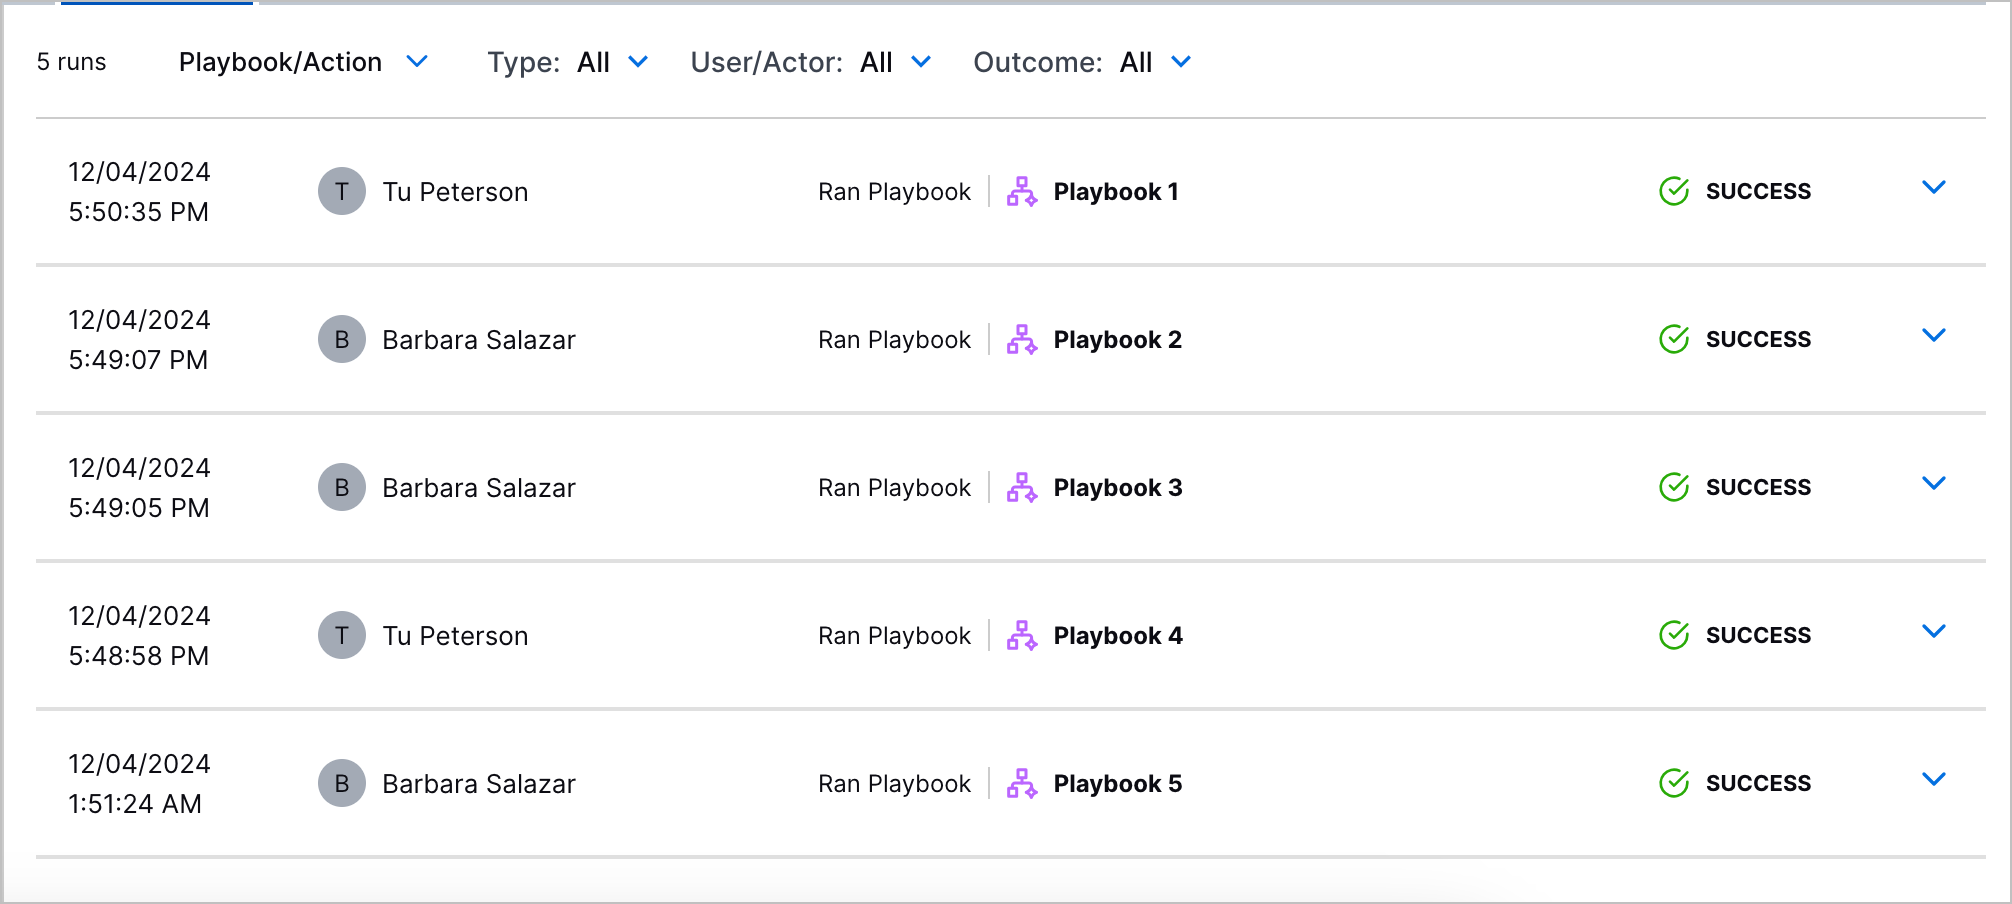2012x904 pixels.
Task: Click 'Ran Playbook' text in the Playbook 5 row
Action: [894, 783]
